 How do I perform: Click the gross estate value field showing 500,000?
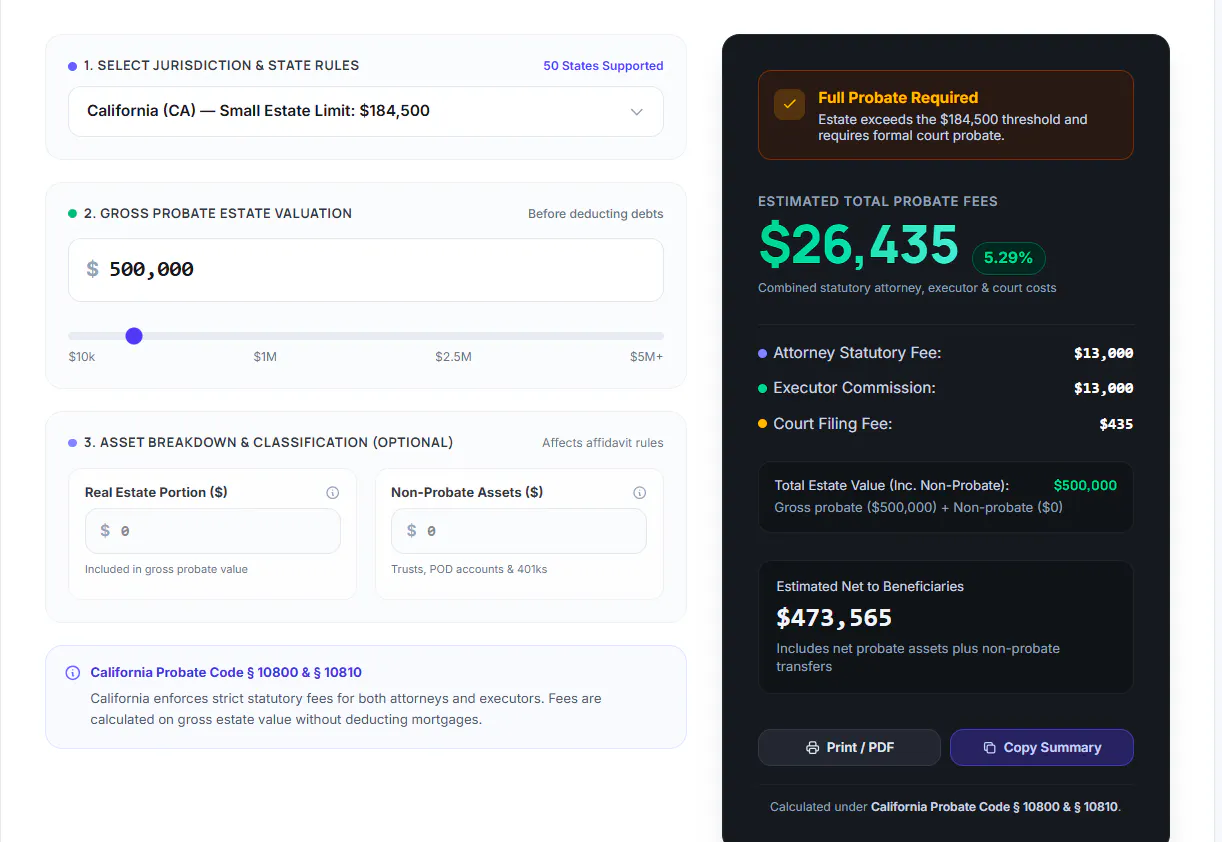click(365, 269)
